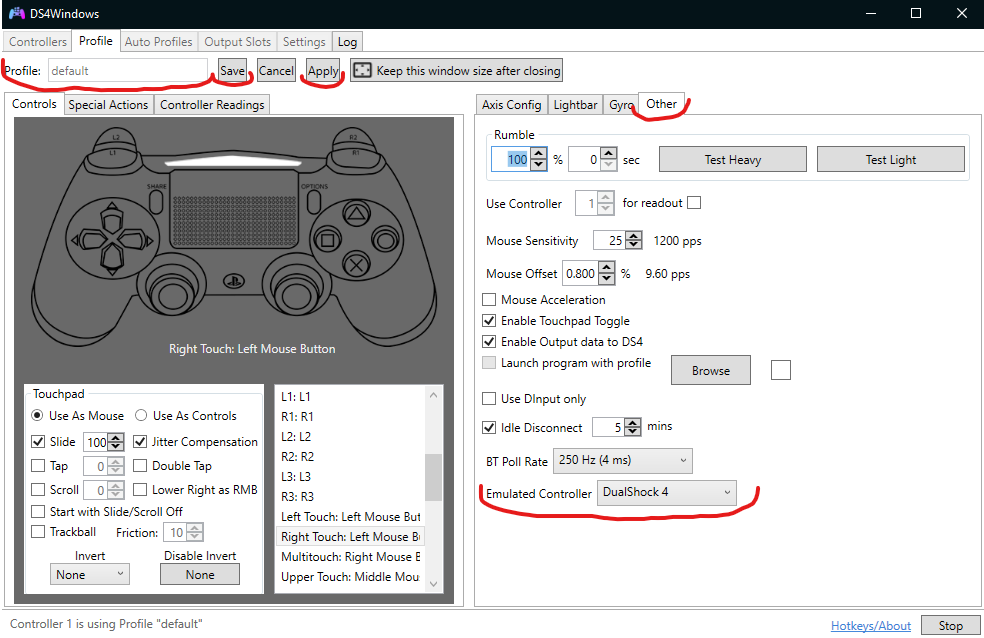984x638 pixels.
Task: Open the Invert dropdown showing None
Action: (x=90, y=575)
